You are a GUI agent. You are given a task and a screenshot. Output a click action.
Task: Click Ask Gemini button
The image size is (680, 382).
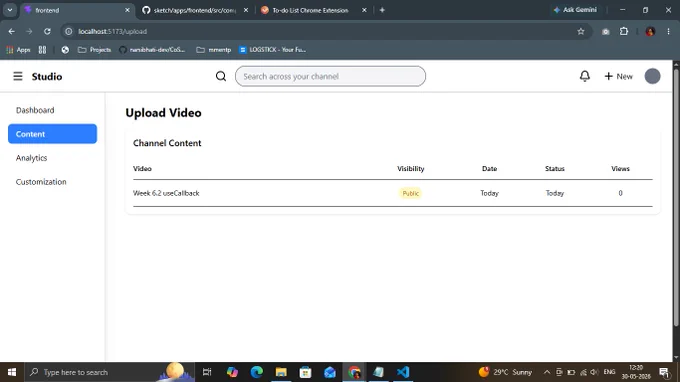[x=575, y=10]
